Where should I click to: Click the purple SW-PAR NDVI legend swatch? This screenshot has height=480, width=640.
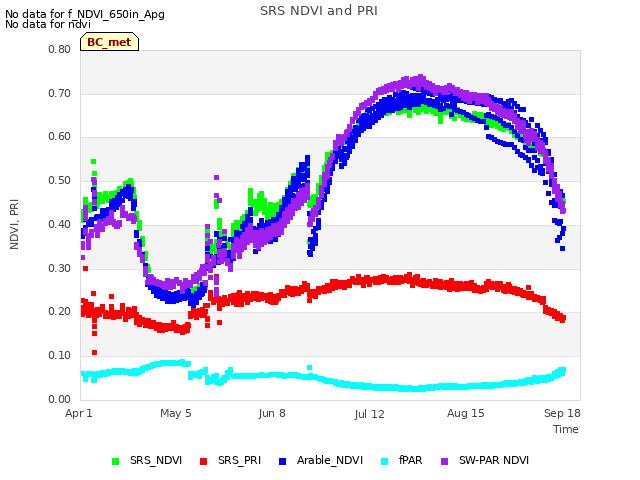(x=444, y=461)
